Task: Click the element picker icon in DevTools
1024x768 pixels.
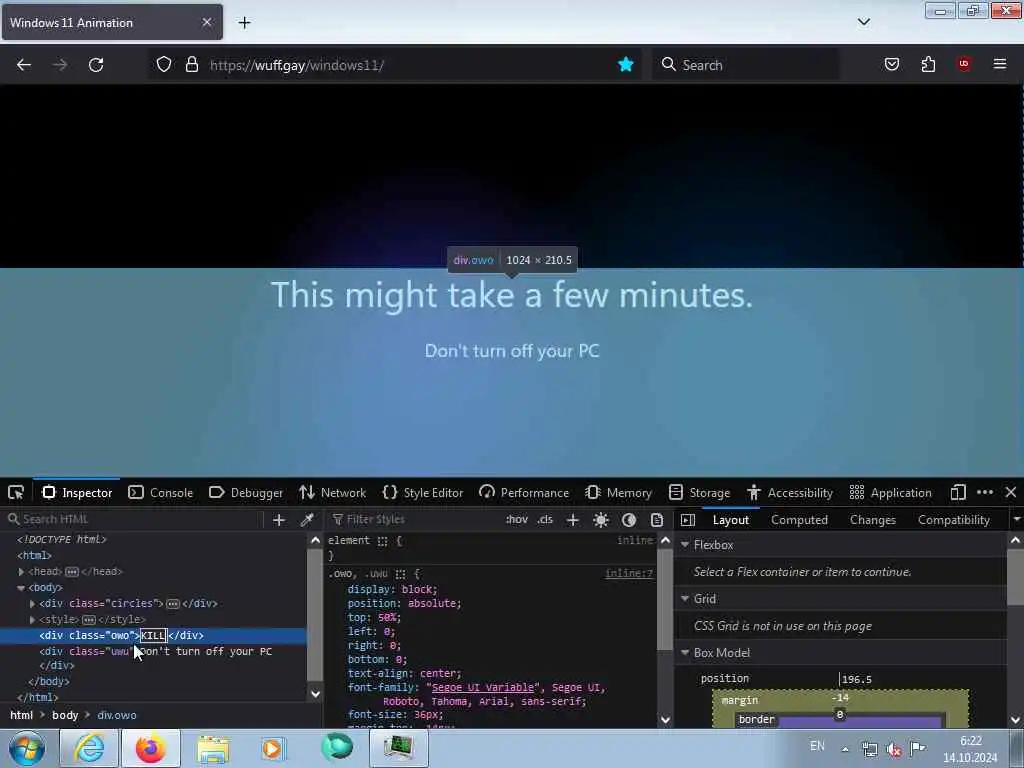Action: 16,492
